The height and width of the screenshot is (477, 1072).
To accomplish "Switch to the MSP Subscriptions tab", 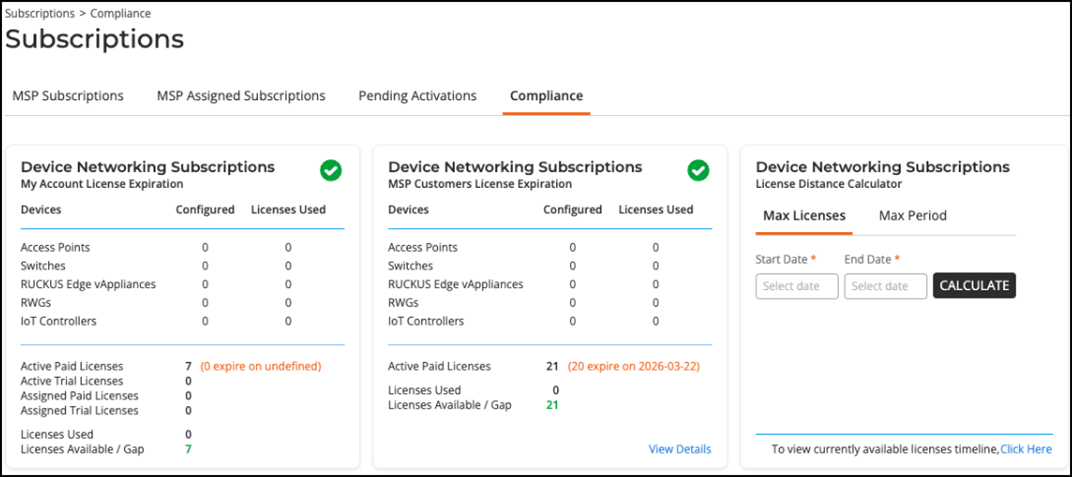I will [x=68, y=96].
